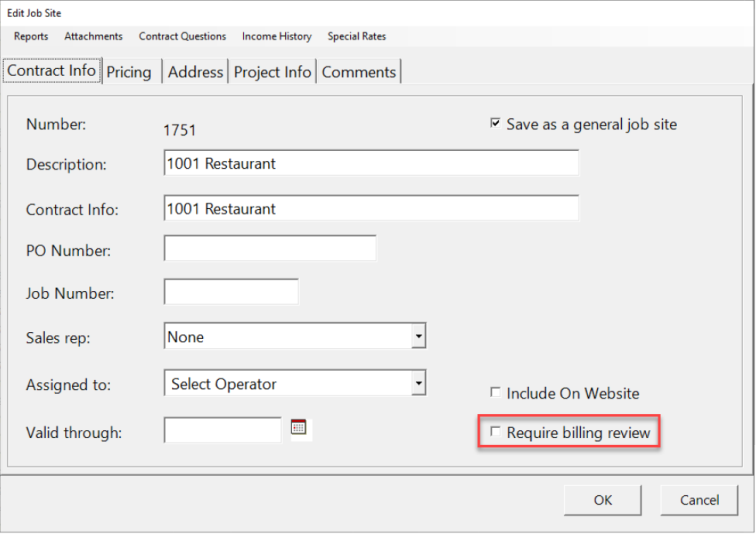Open Special Rates menu

point(356,36)
